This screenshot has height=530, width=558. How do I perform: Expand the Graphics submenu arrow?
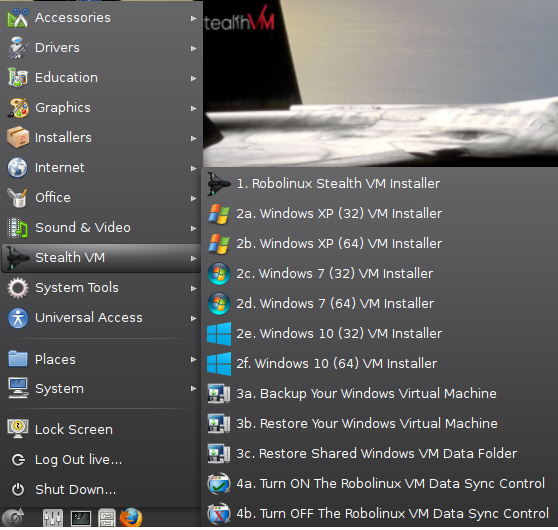tap(193, 108)
